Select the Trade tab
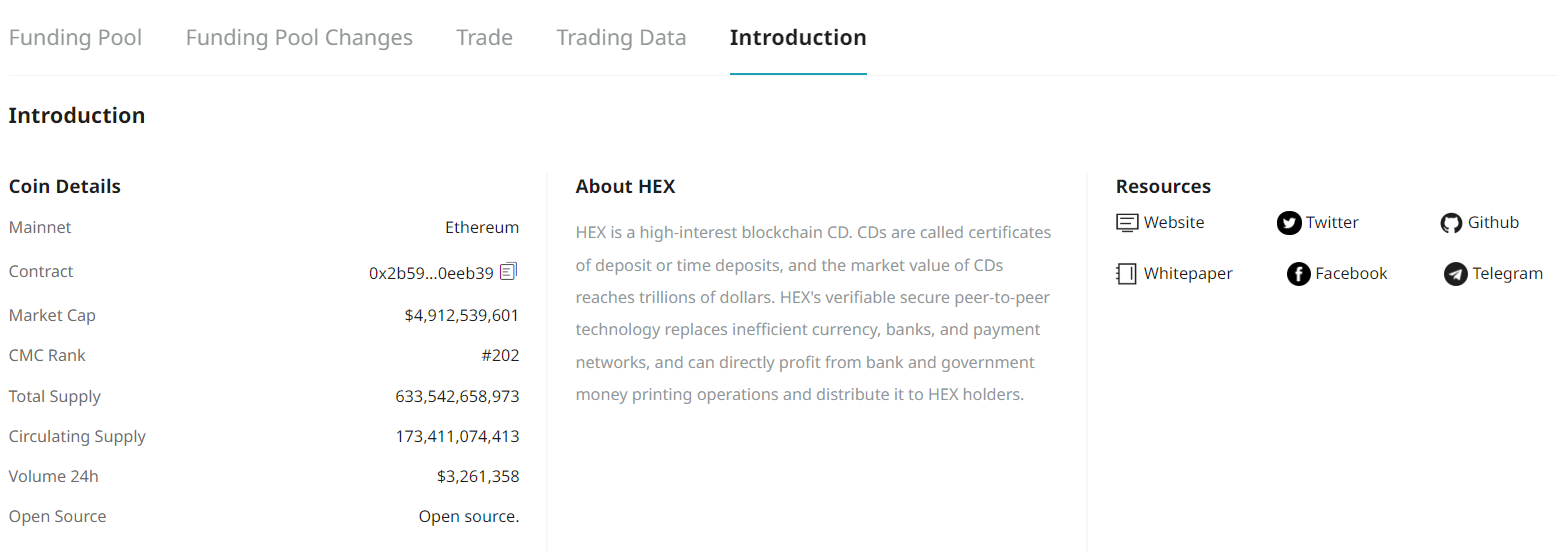The height and width of the screenshot is (551, 1558). [484, 38]
